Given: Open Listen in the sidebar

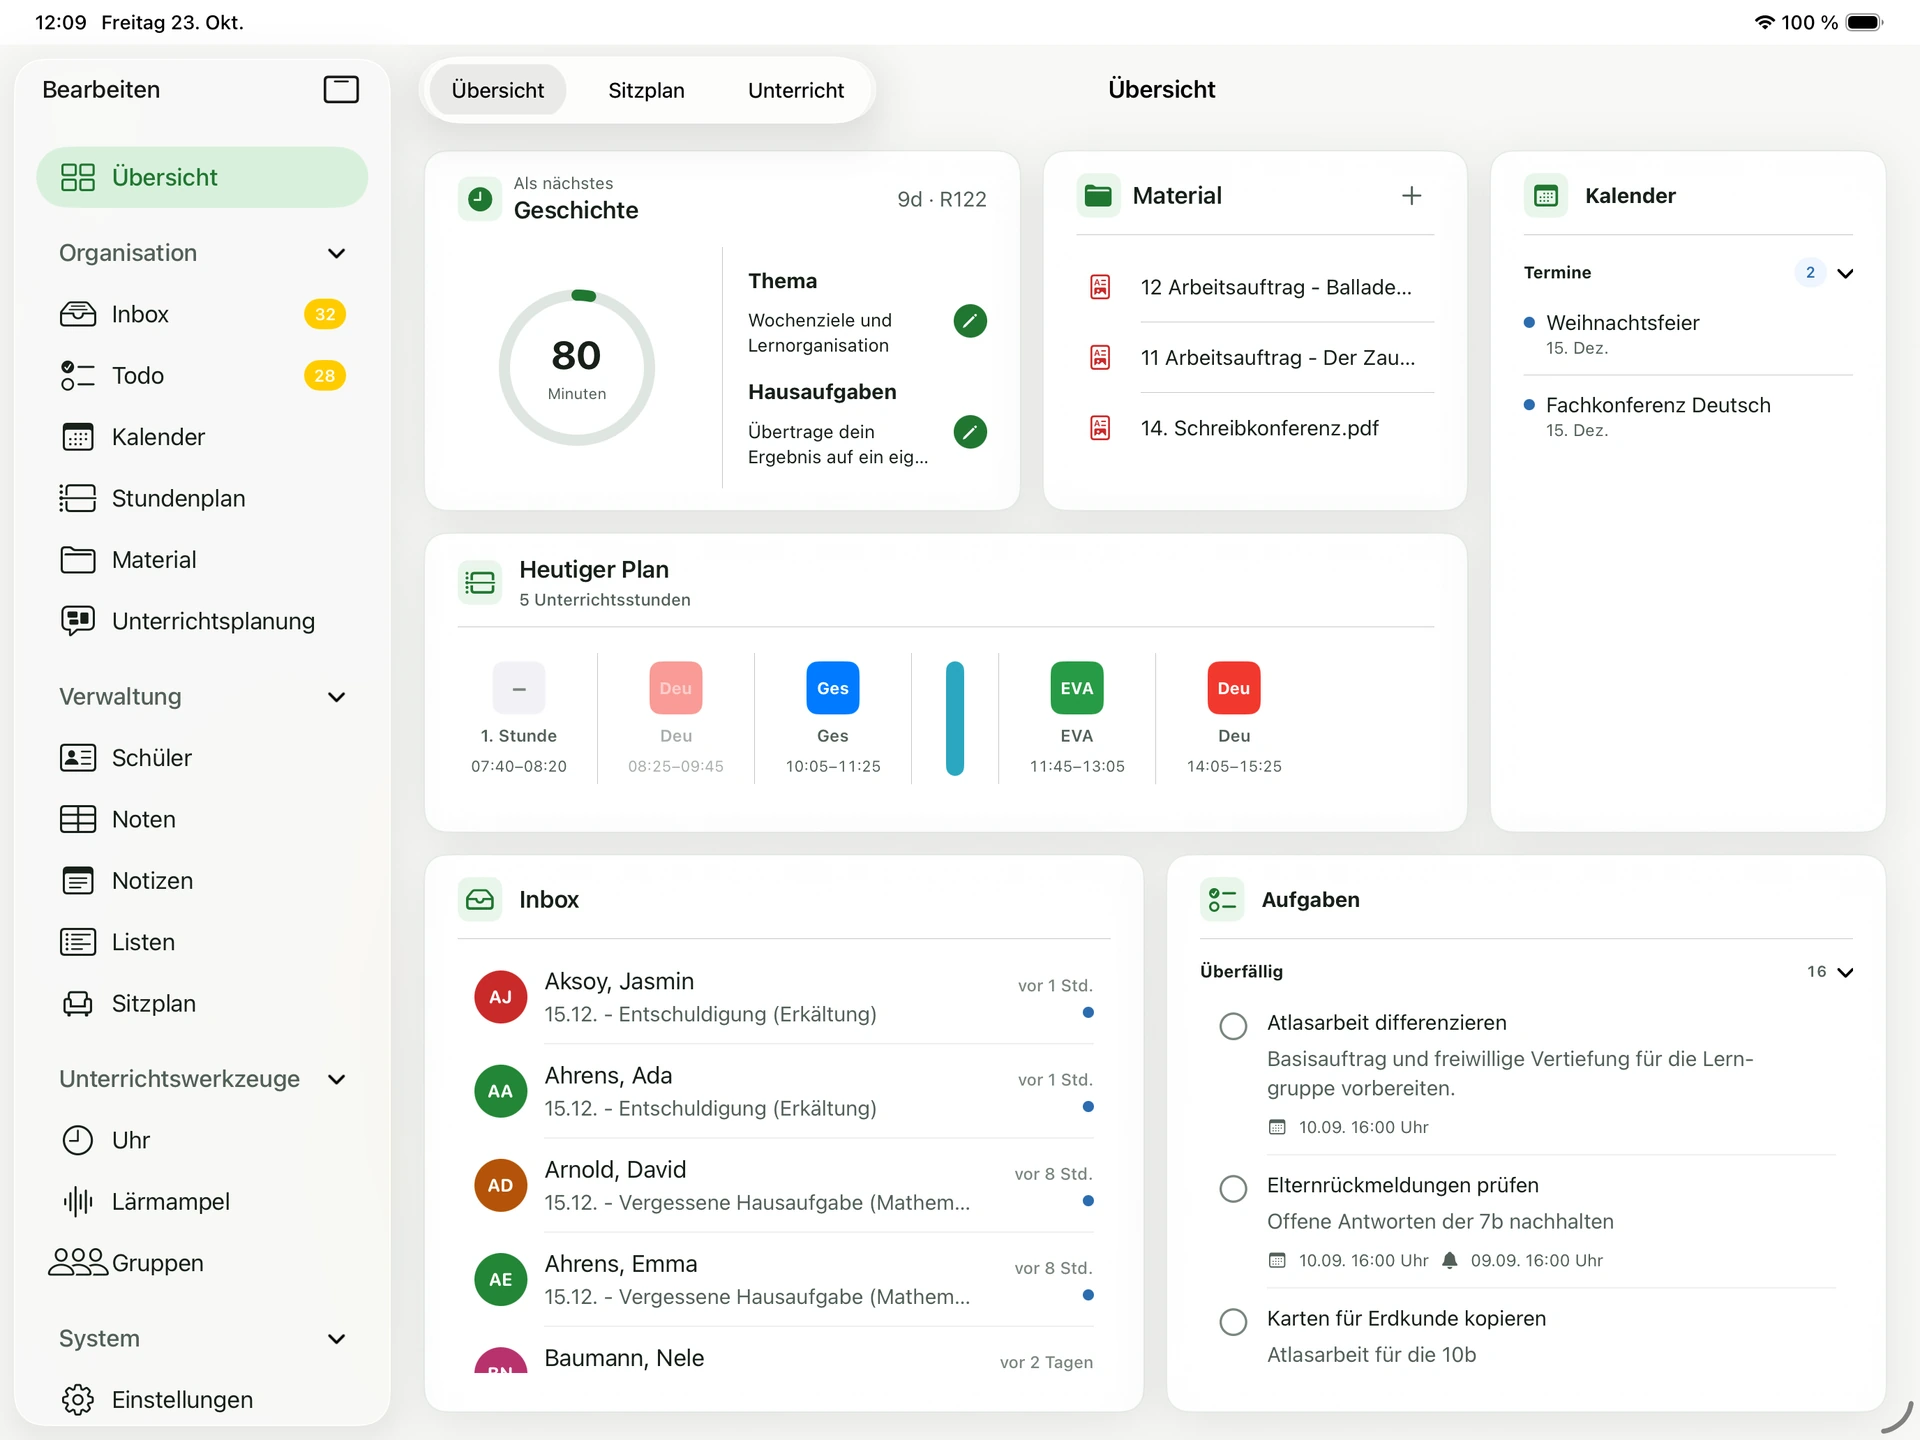Looking at the screenshot, I should pos(202,942).
